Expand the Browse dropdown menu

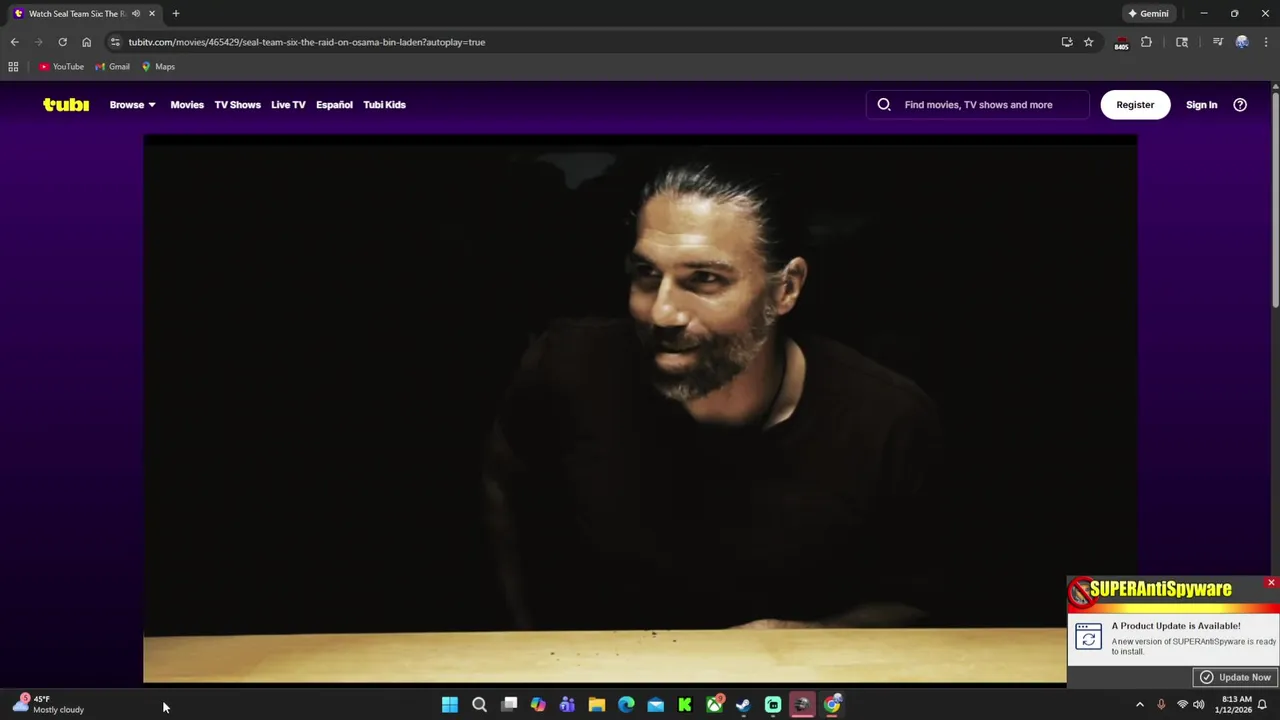(132, 104)
